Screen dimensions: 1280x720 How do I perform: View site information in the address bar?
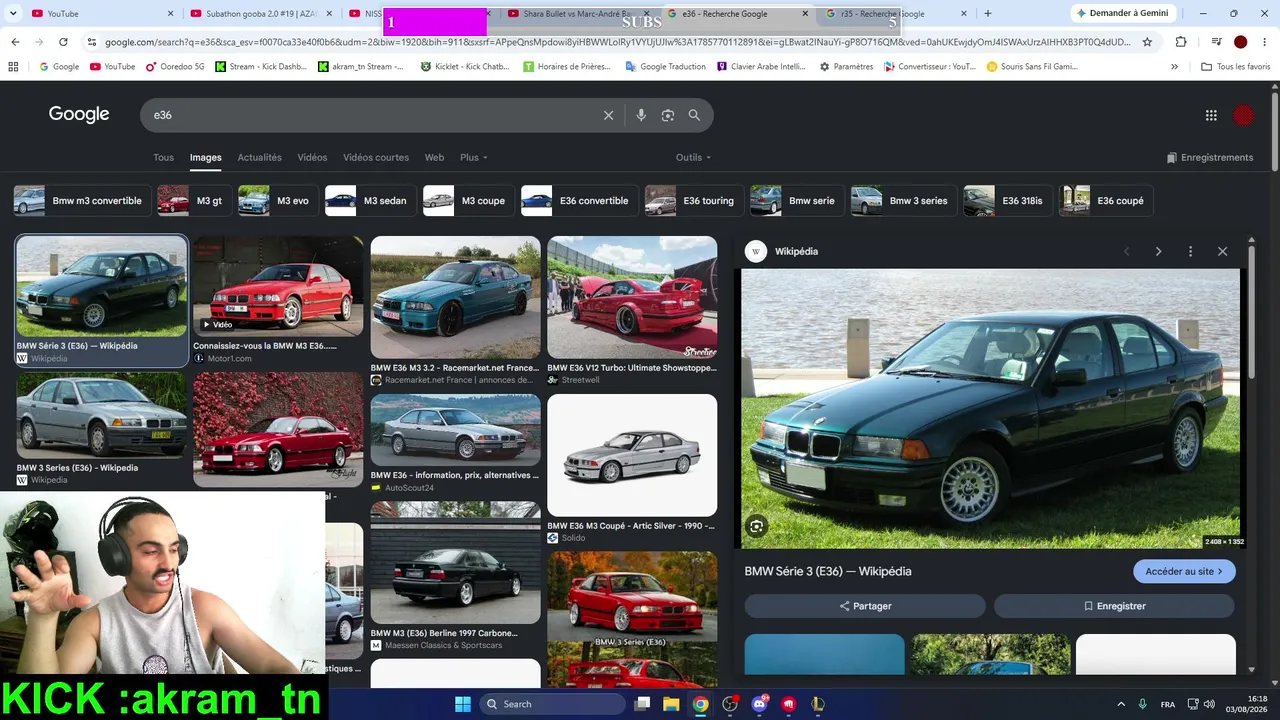coord(92,42)
